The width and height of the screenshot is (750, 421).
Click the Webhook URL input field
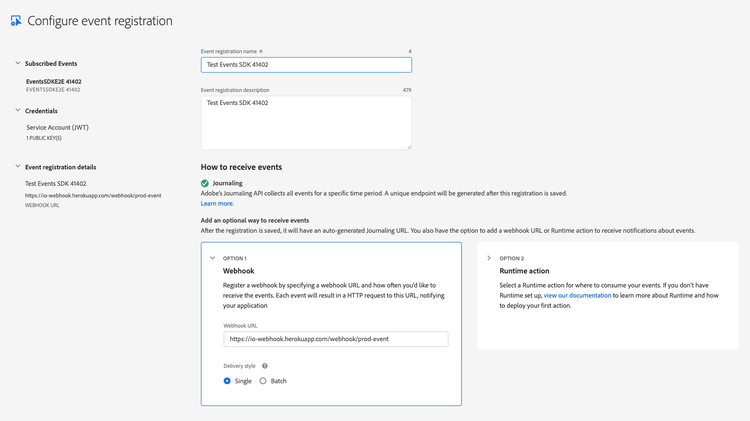tap(335, 340)
